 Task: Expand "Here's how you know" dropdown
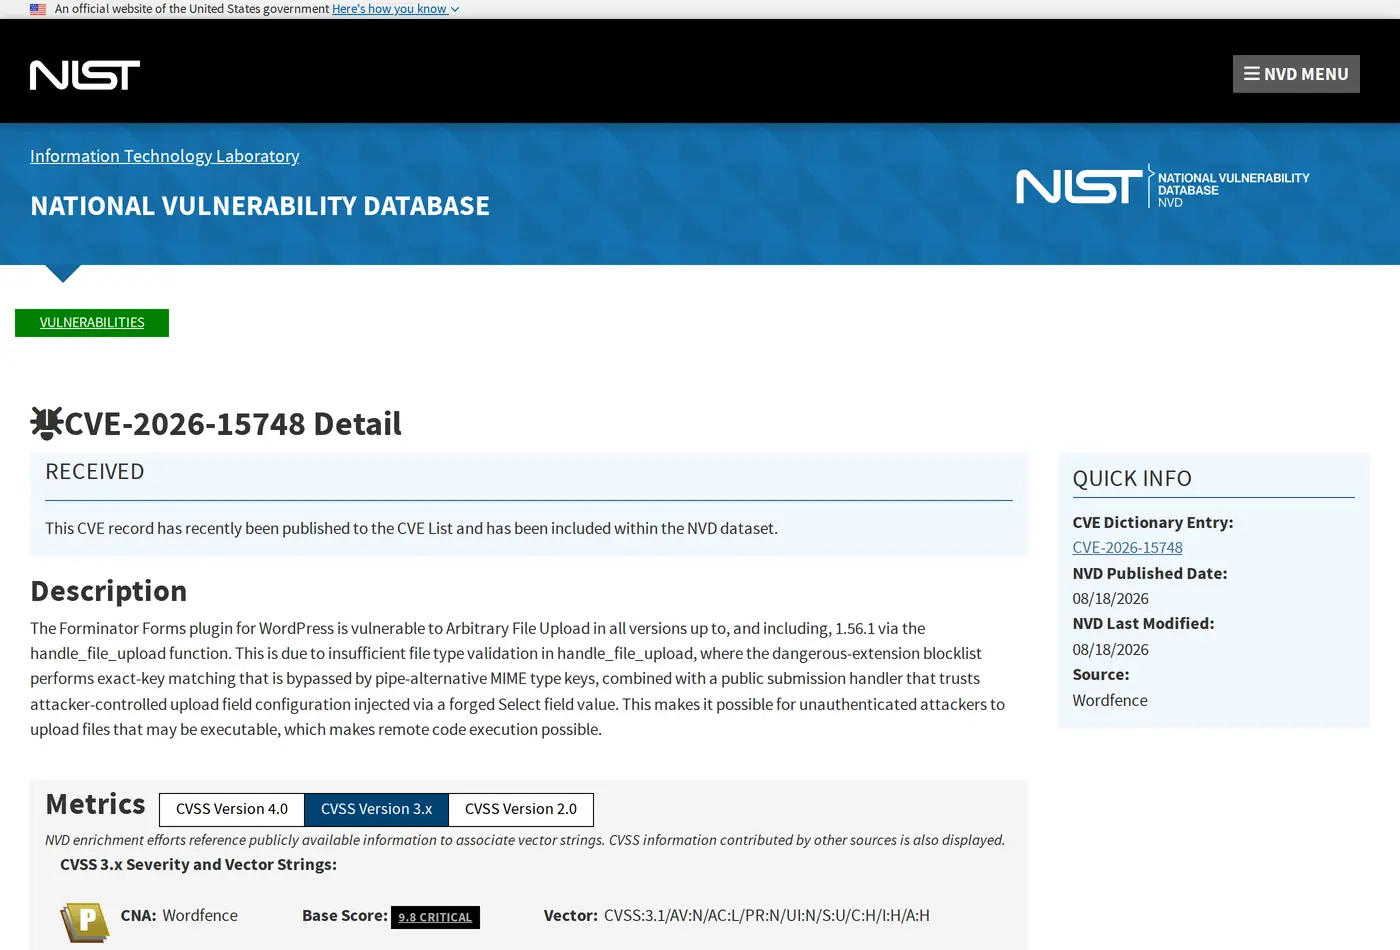point(395,9)
